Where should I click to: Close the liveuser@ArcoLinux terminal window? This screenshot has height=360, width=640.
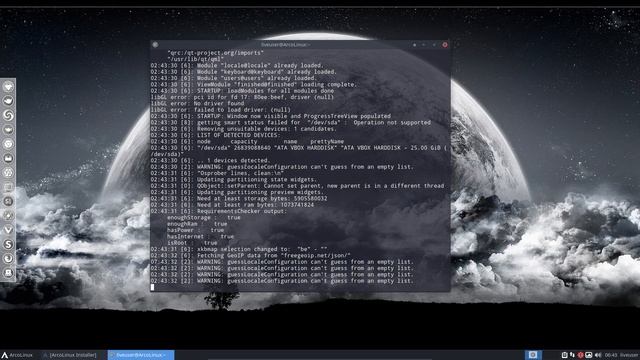[445, 44]
